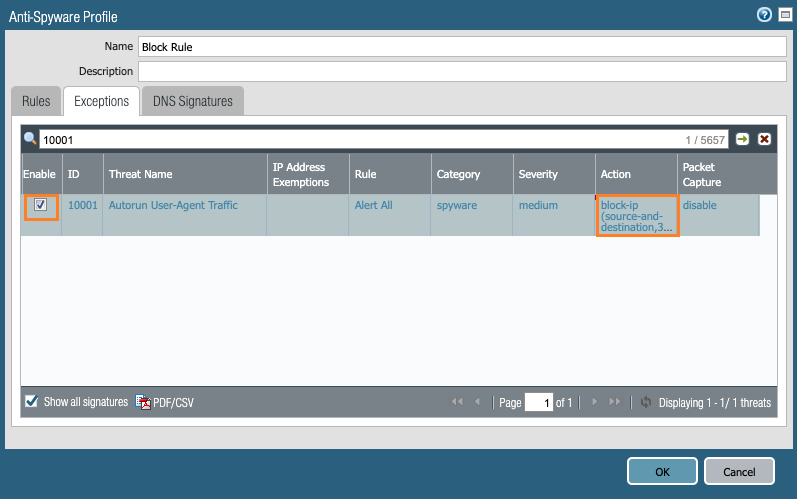
Task: Switch to the Rules tab
Action: pos(36,101)
